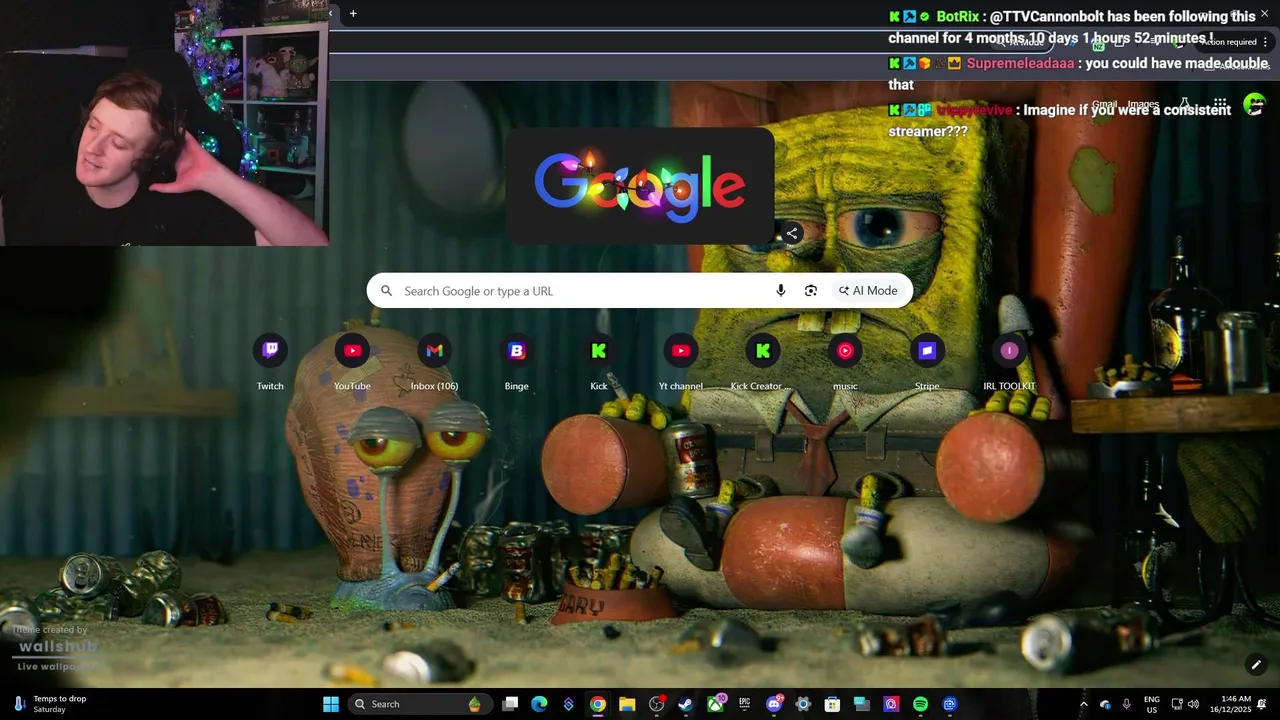The height and width of the screenshot is (720, 1280).
Task: Open the Google account avatar
Action: (x=1254, y=104)
